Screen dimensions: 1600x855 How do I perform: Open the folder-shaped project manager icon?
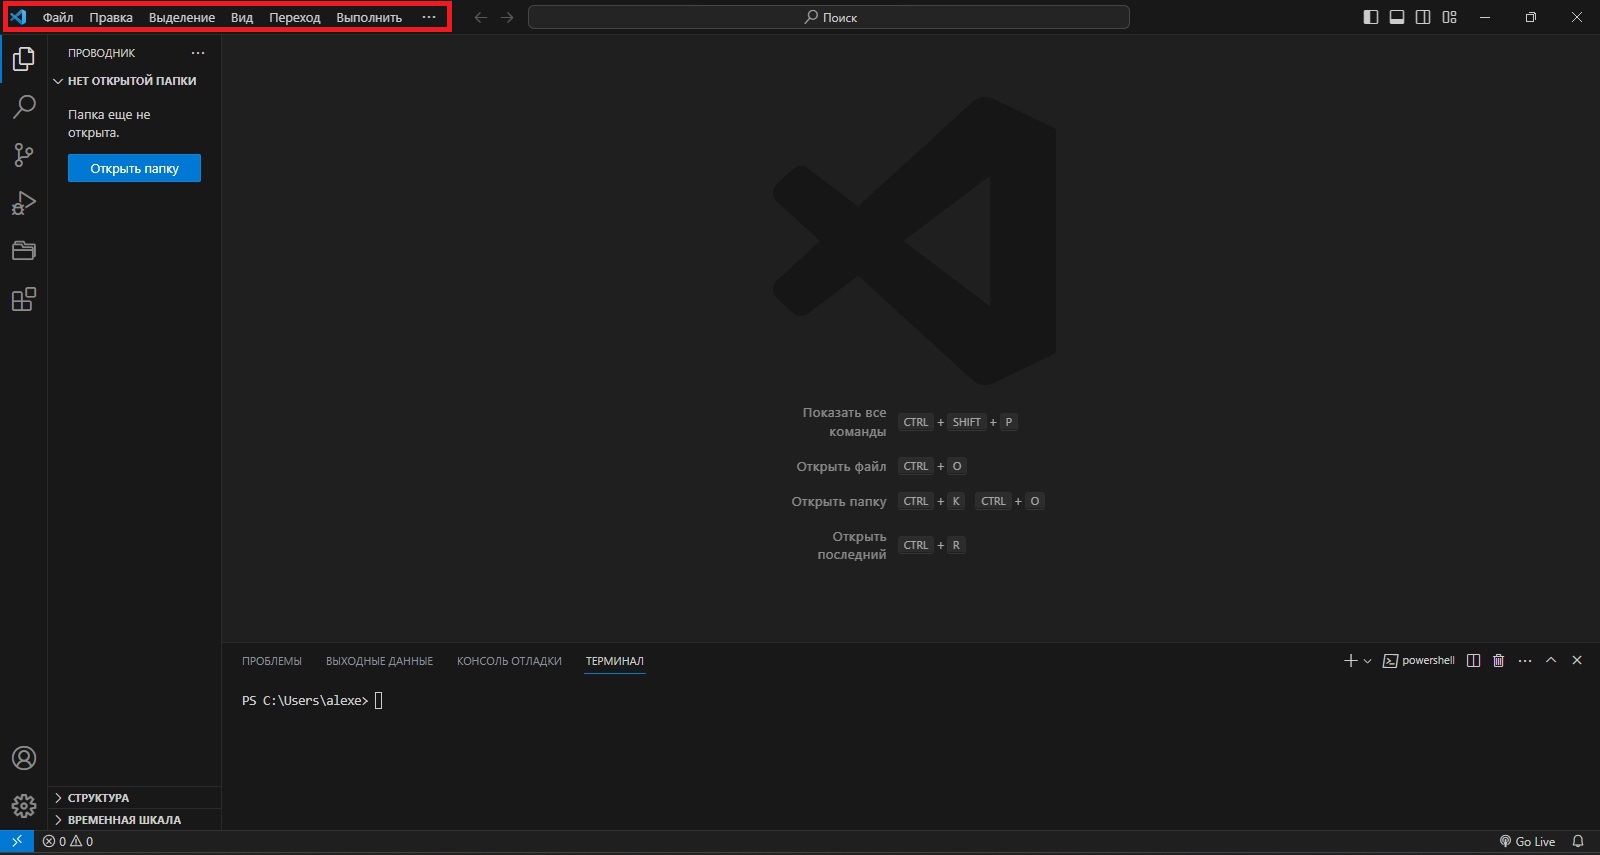24,251
